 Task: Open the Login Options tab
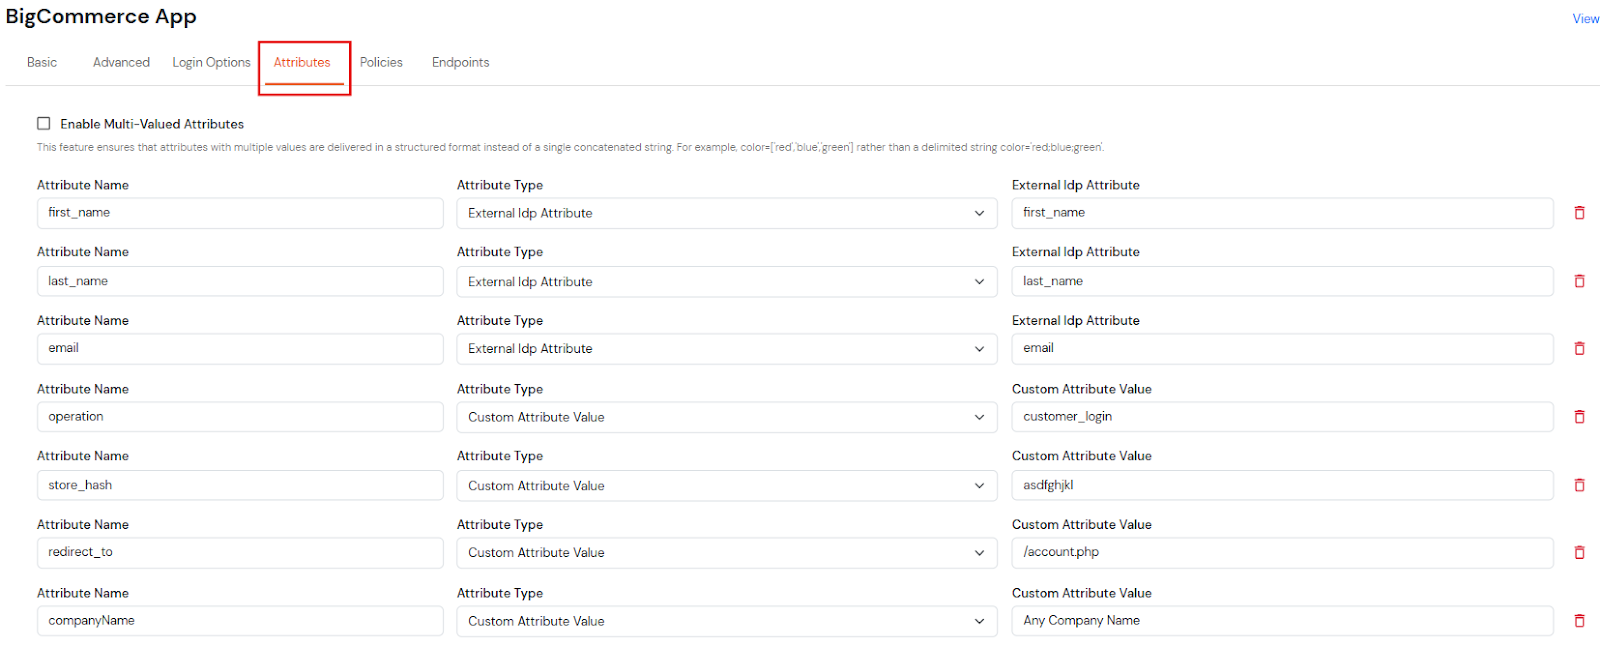tap(211, 62)
